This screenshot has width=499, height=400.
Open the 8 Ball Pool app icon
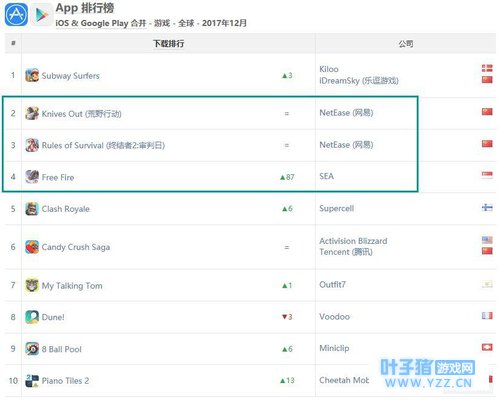pyautogui.click(x=32, y=349)
